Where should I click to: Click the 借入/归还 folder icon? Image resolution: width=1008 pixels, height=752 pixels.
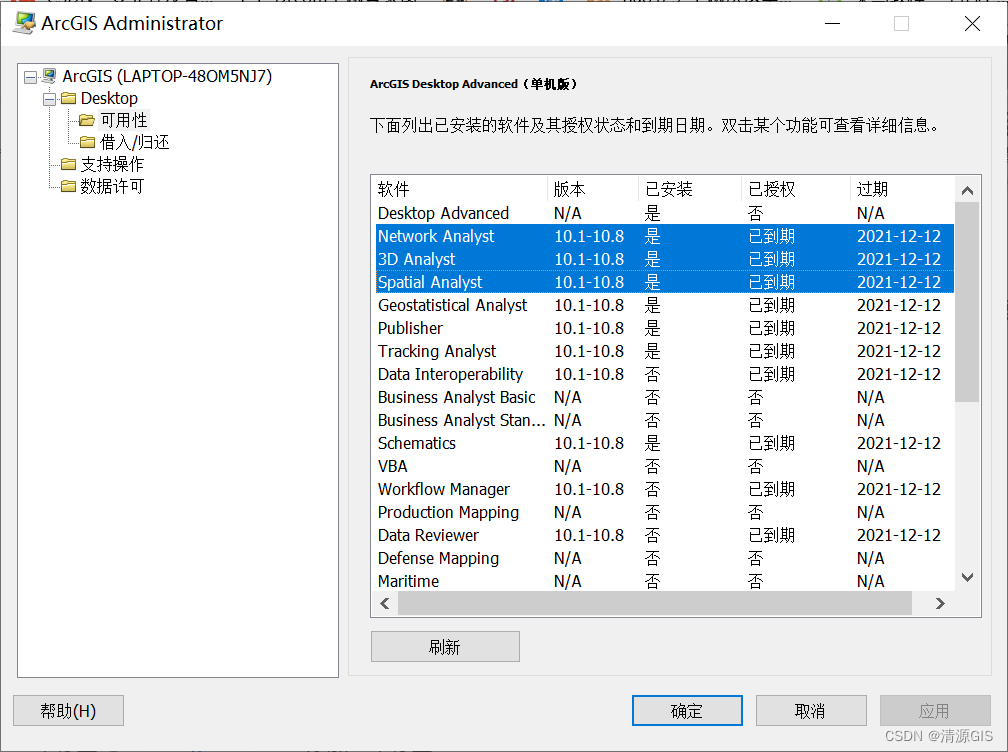click(87, 142)
